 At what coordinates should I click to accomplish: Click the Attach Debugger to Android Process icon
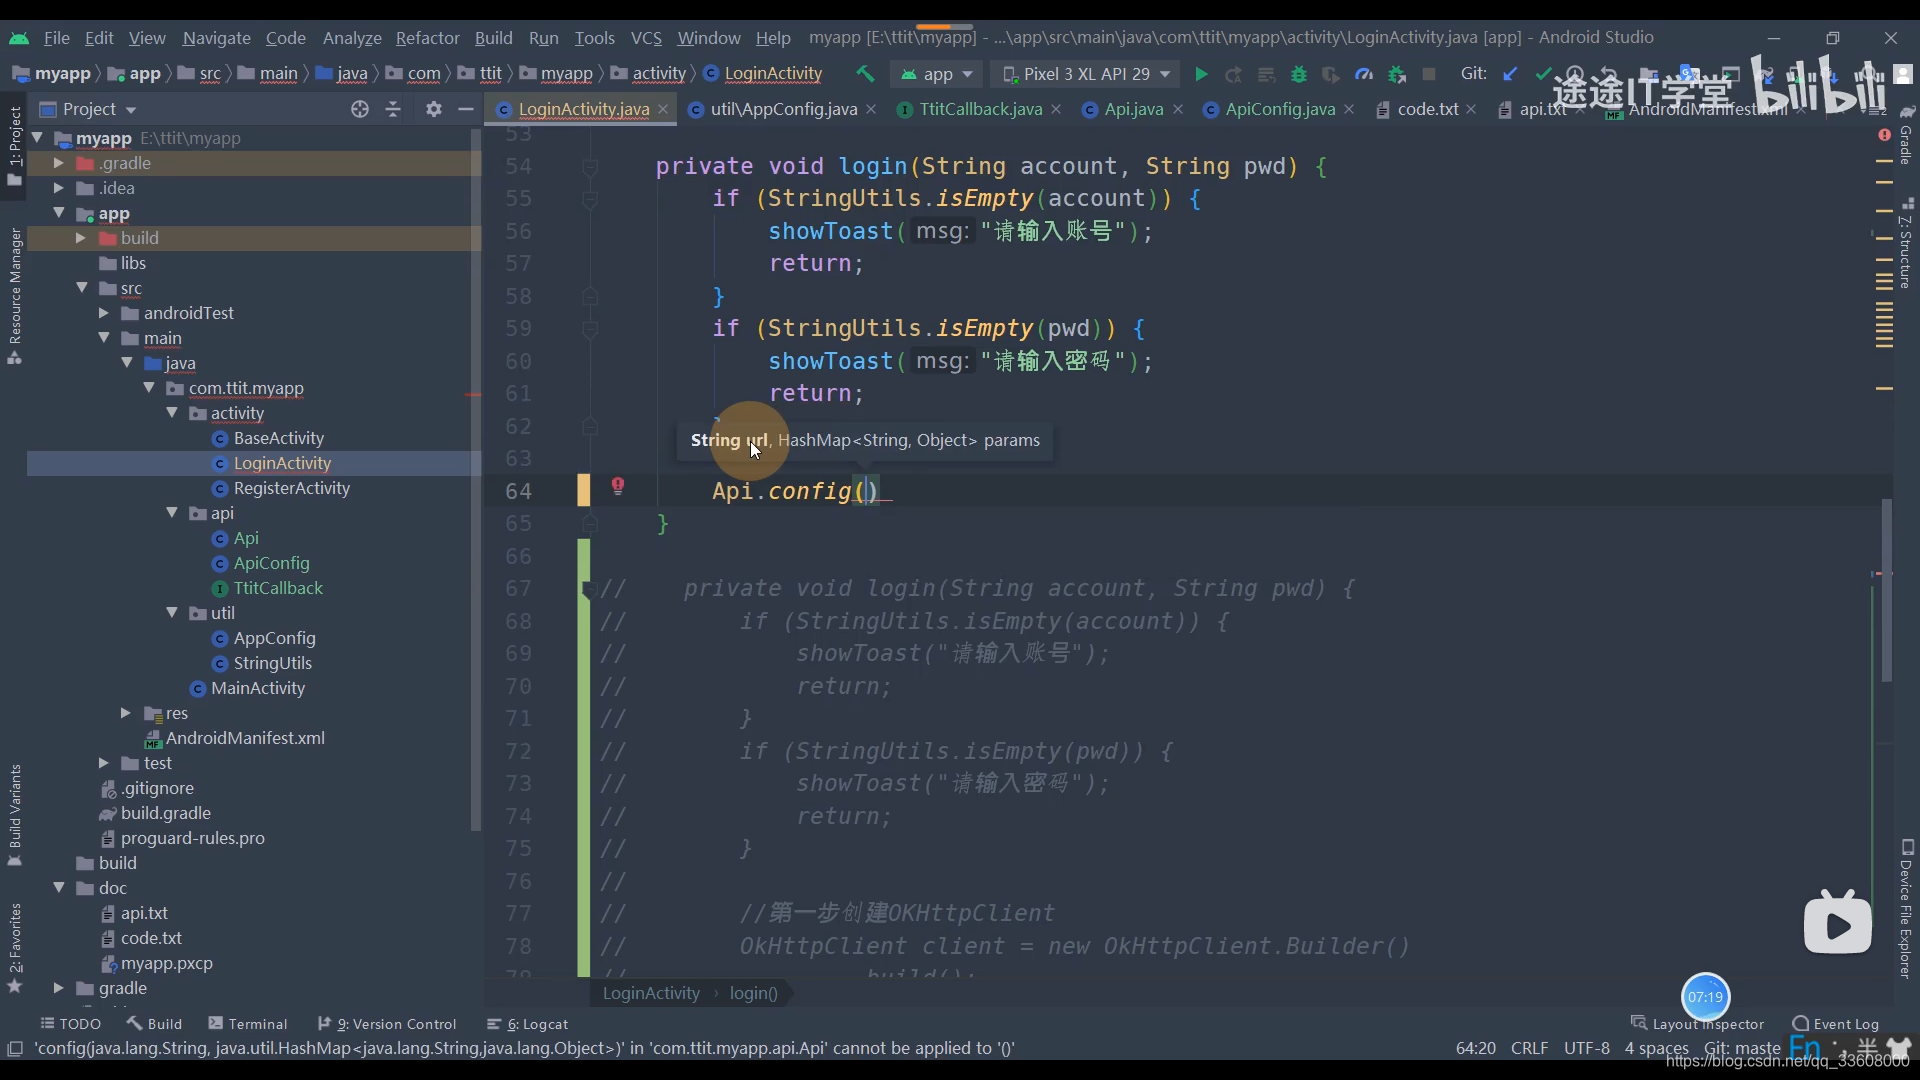(x=1397, y=74)
